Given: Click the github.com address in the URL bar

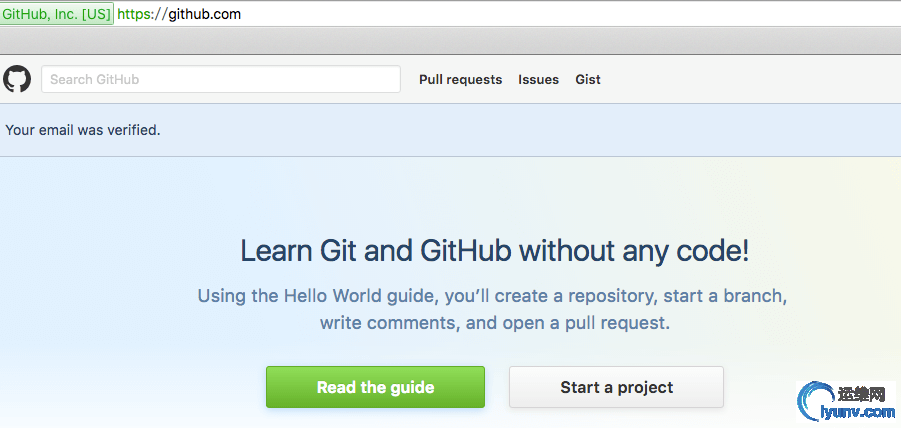Looking at the screenshot, I should (x=205, y=14).
